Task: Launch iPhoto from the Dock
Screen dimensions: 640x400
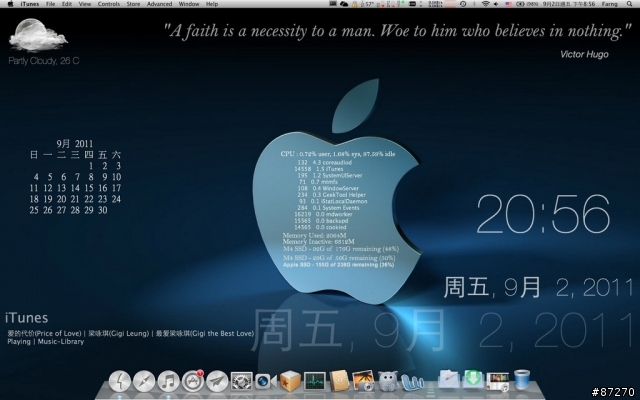Action: pyautogui.click(x=363, y=381)
